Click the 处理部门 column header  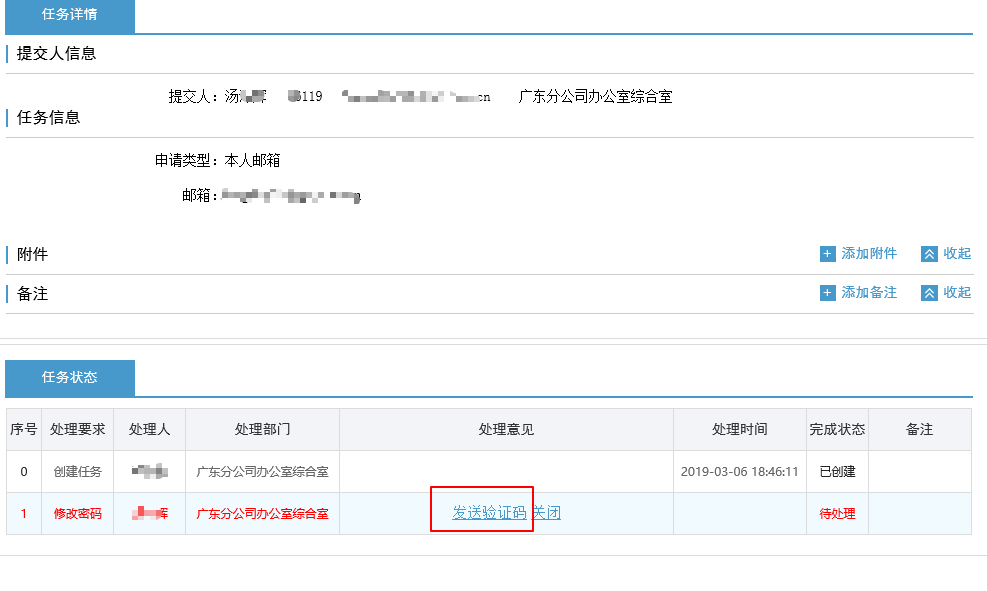tap(262, 429)
